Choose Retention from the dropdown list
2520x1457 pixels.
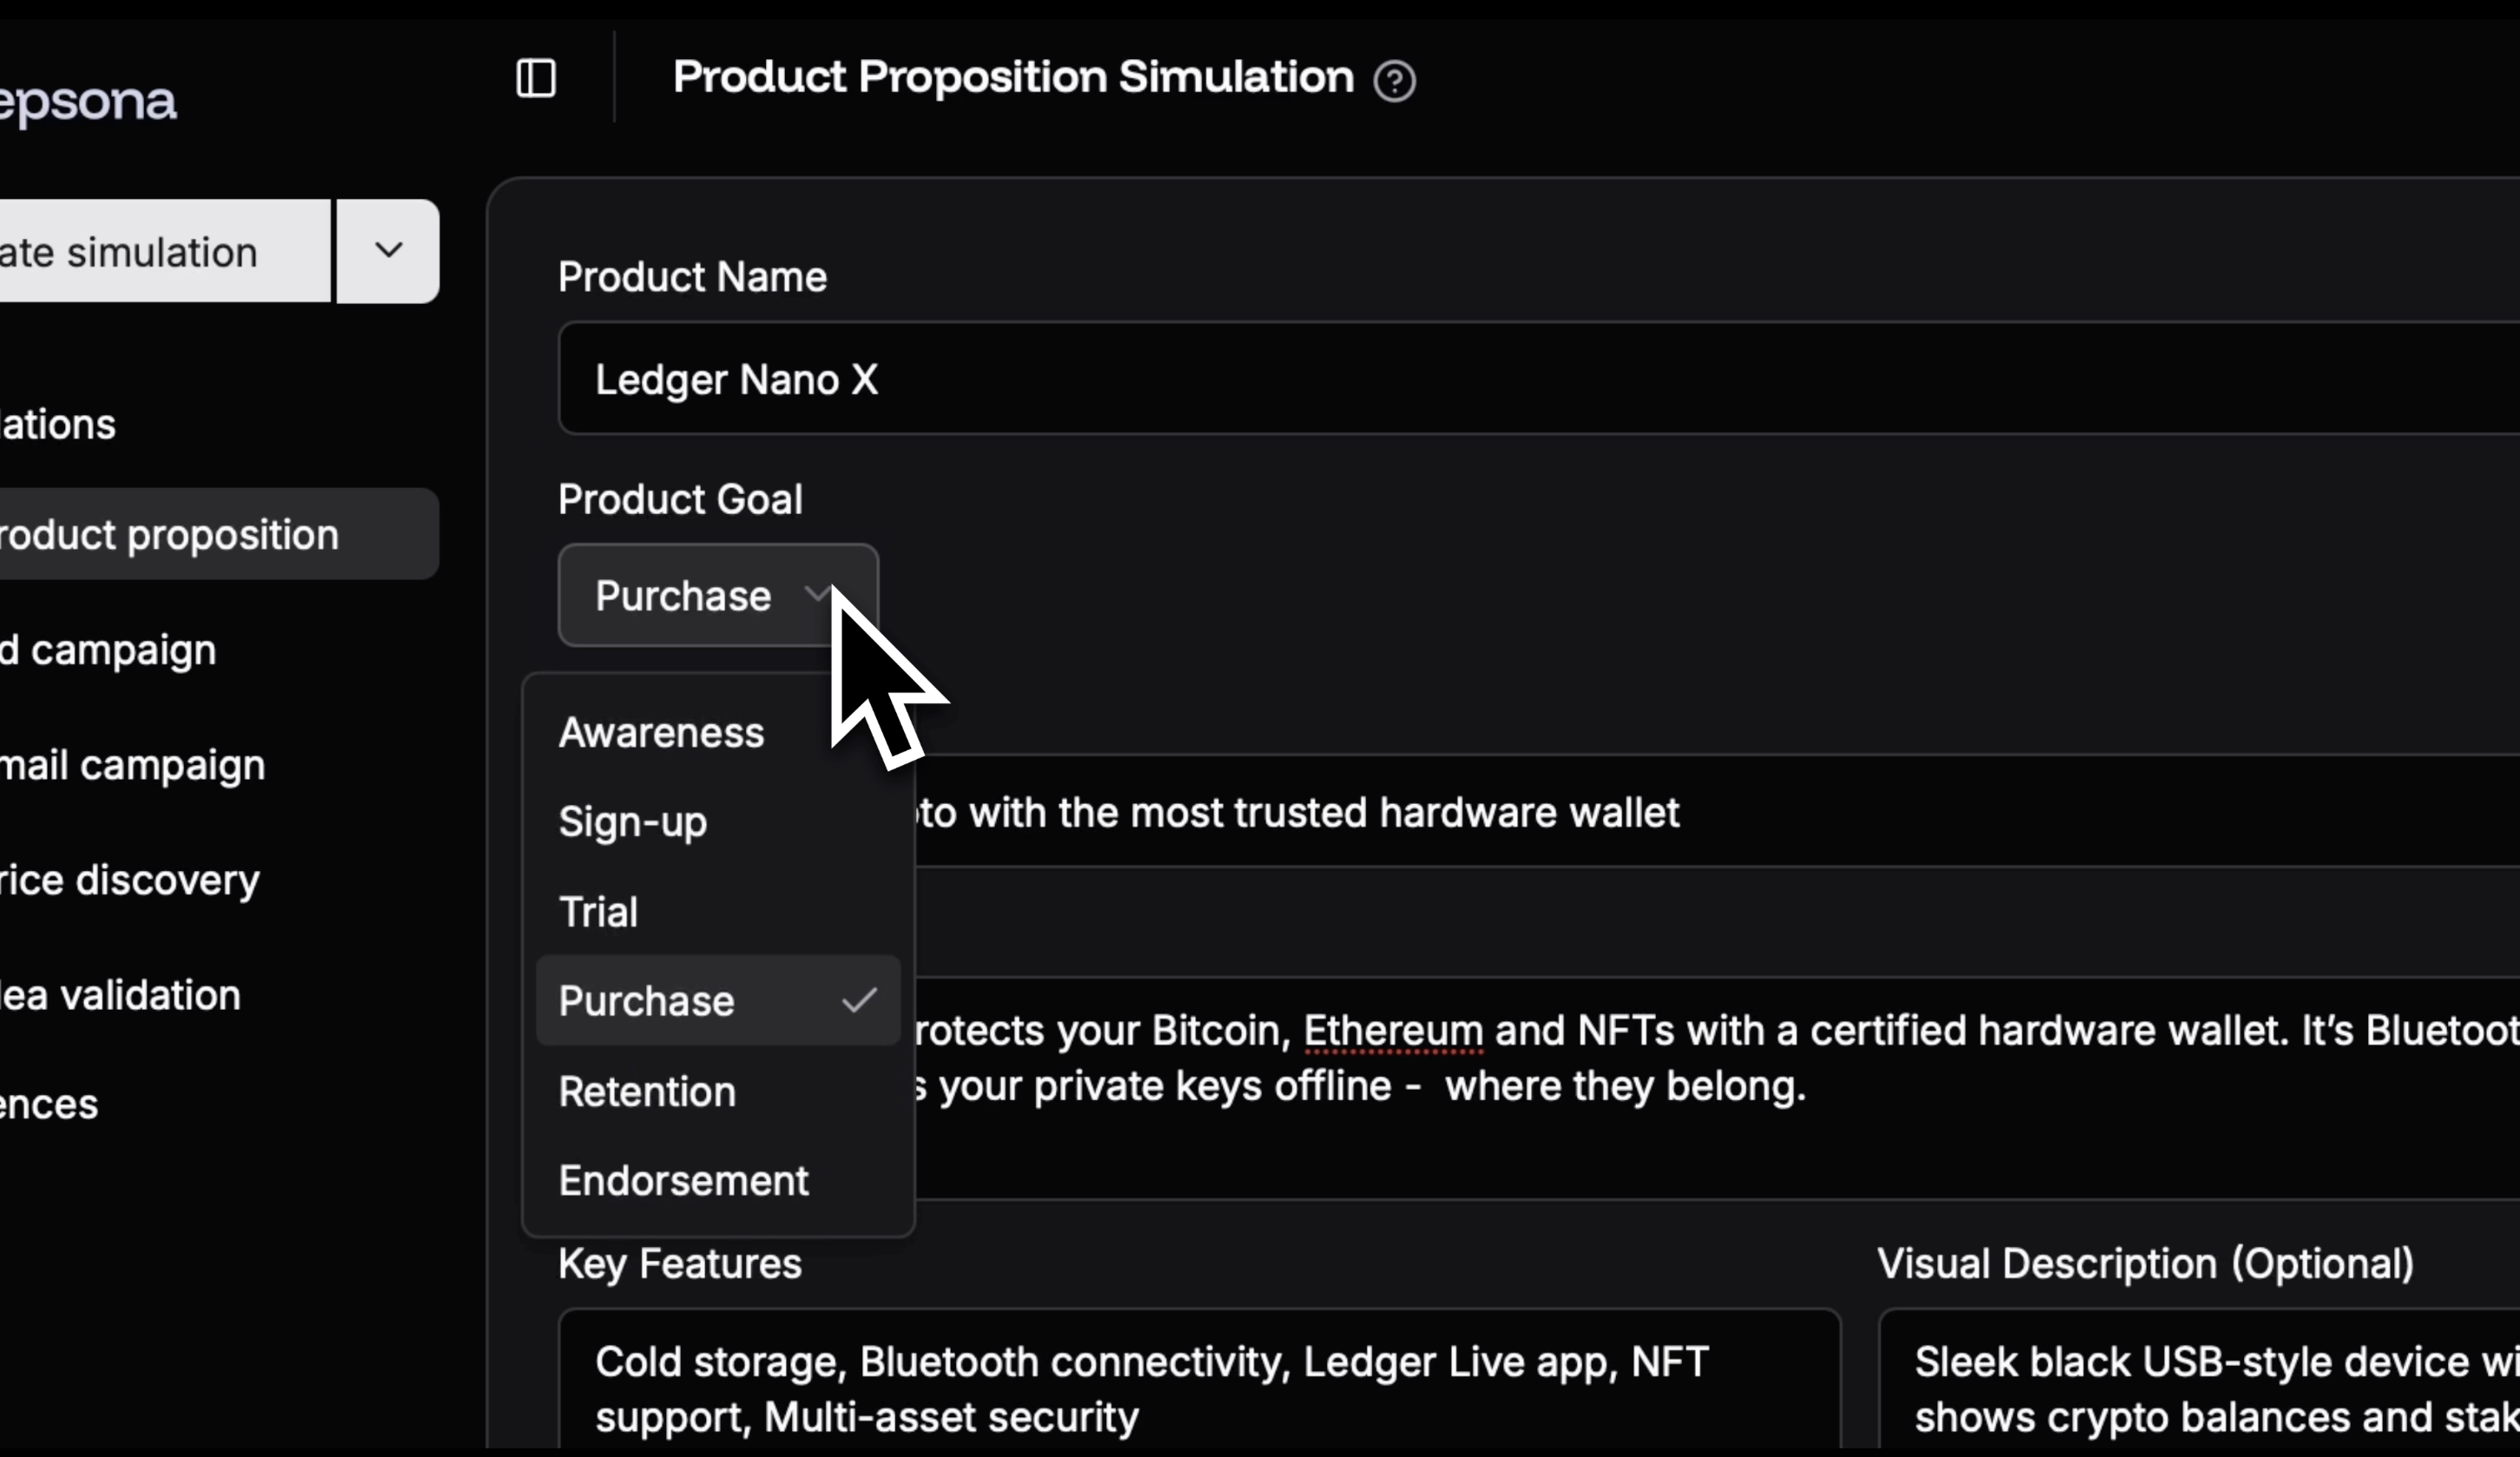[x=647, y=1091]
